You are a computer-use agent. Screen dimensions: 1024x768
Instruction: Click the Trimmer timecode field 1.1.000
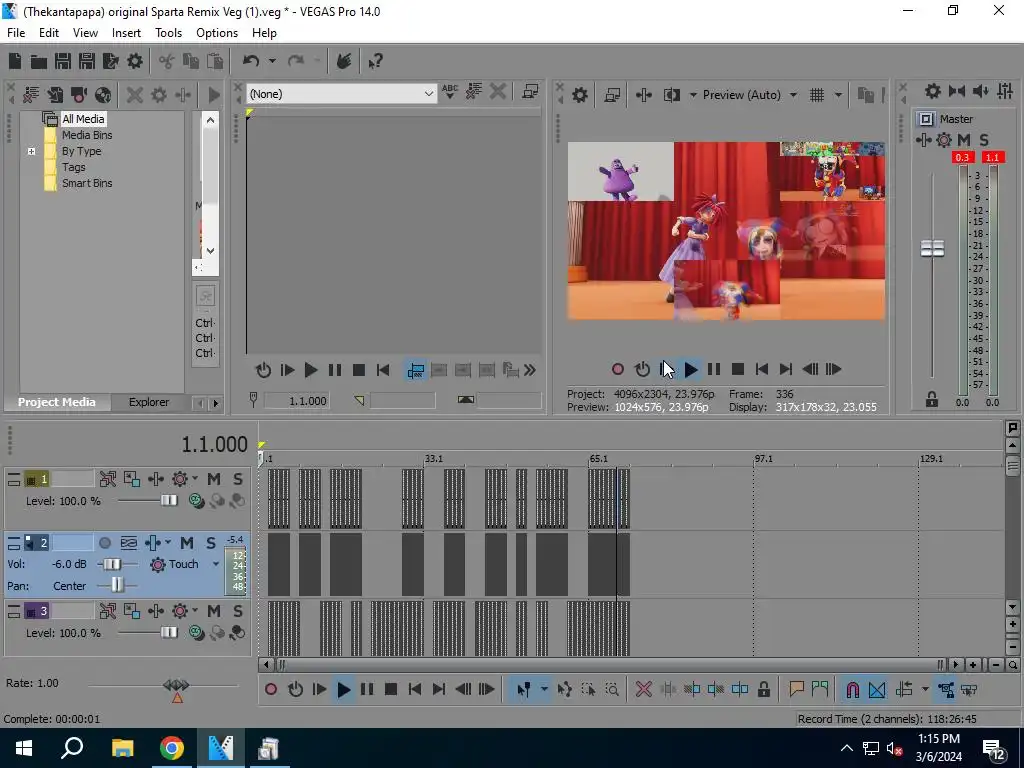coord(296,401)
